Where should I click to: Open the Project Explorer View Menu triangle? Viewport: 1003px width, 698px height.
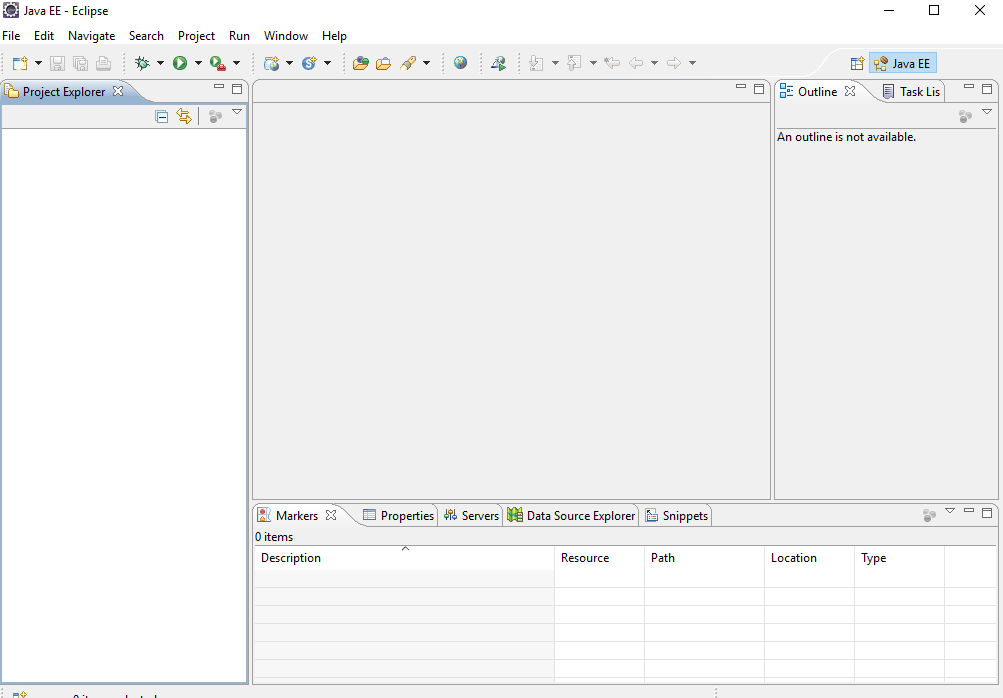(237, 112)
